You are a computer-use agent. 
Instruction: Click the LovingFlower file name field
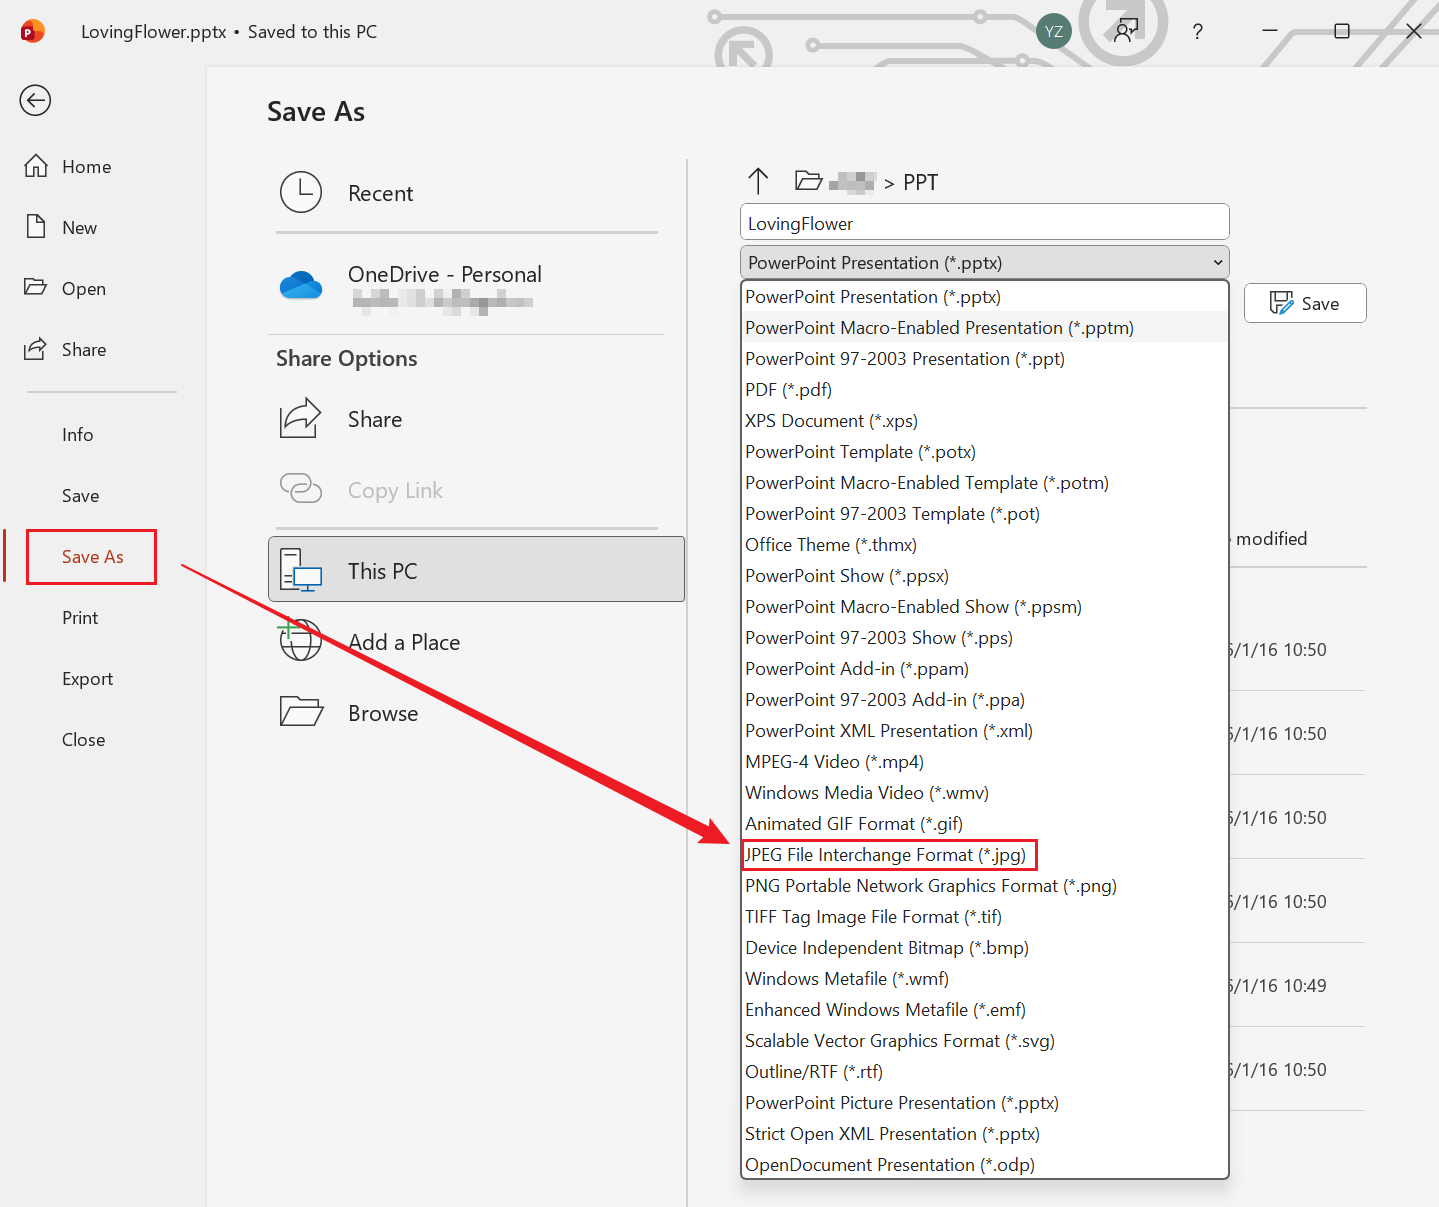pos(984,223)
